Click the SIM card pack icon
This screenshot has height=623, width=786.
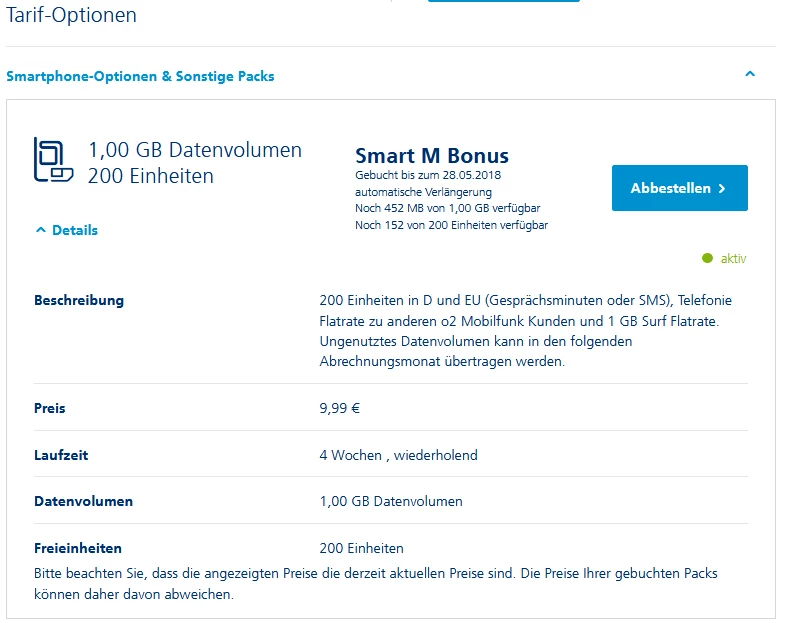click(53, 160)
